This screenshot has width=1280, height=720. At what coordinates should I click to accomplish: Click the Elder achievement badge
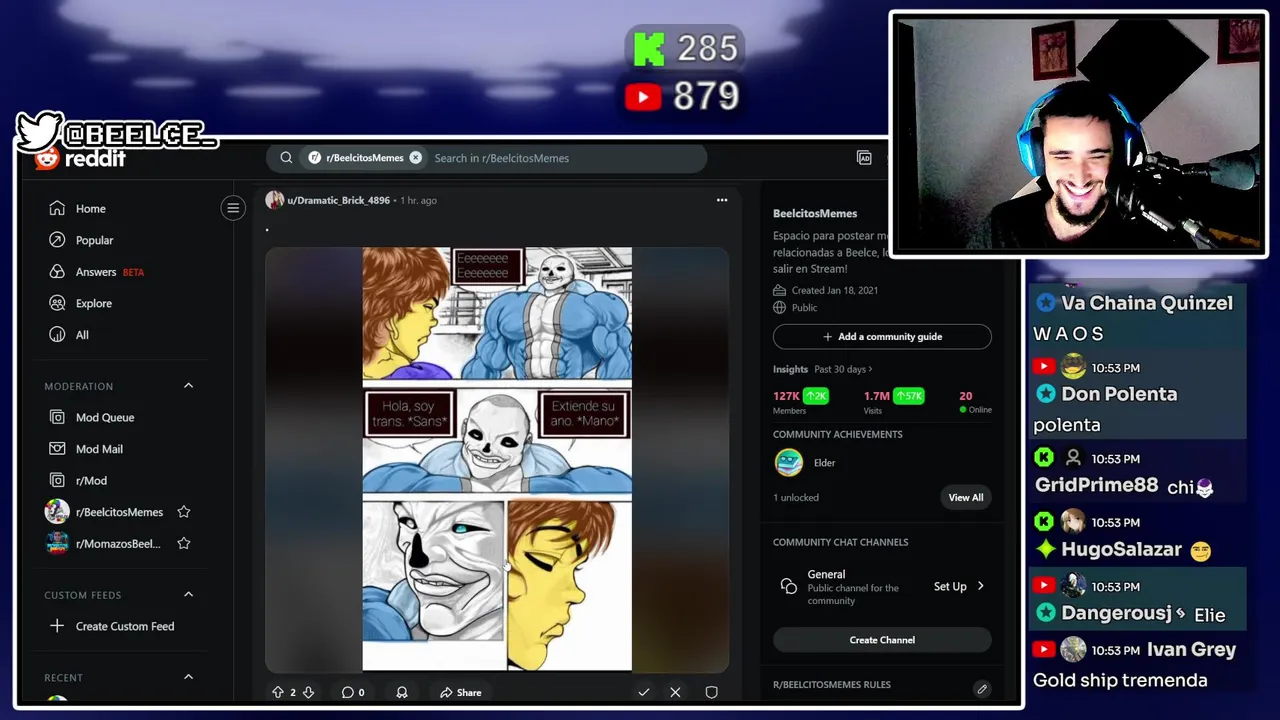point(789,463)
